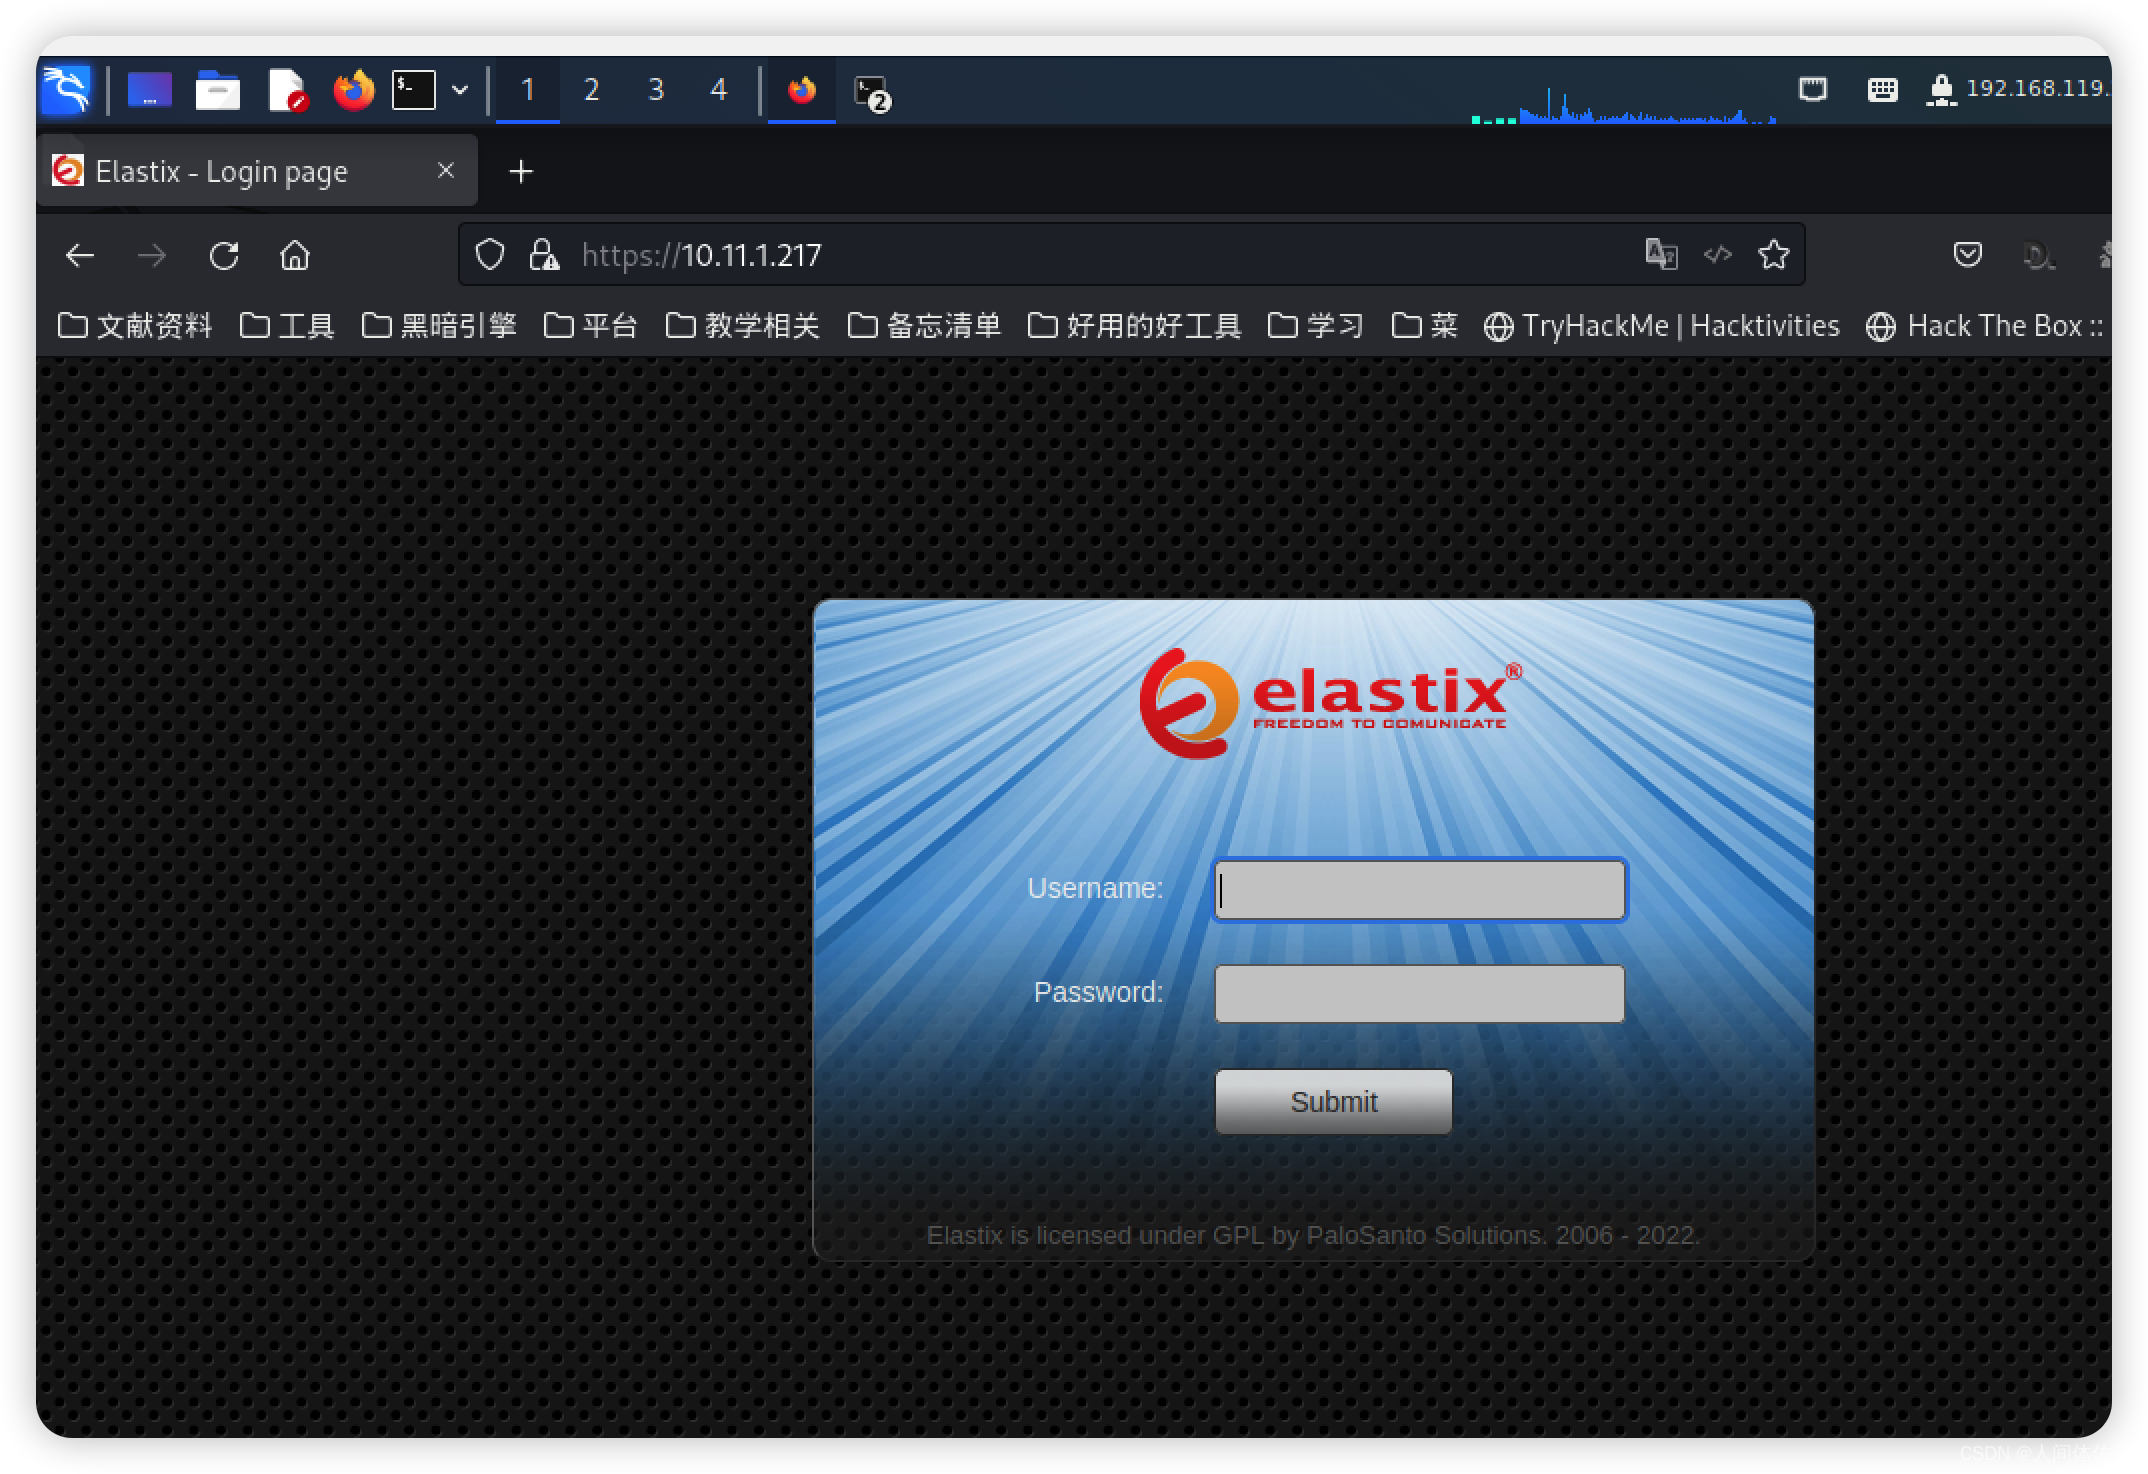Screen dimensions: 2148x1474
Task: Reload the current page
Action: click(224, 256)
